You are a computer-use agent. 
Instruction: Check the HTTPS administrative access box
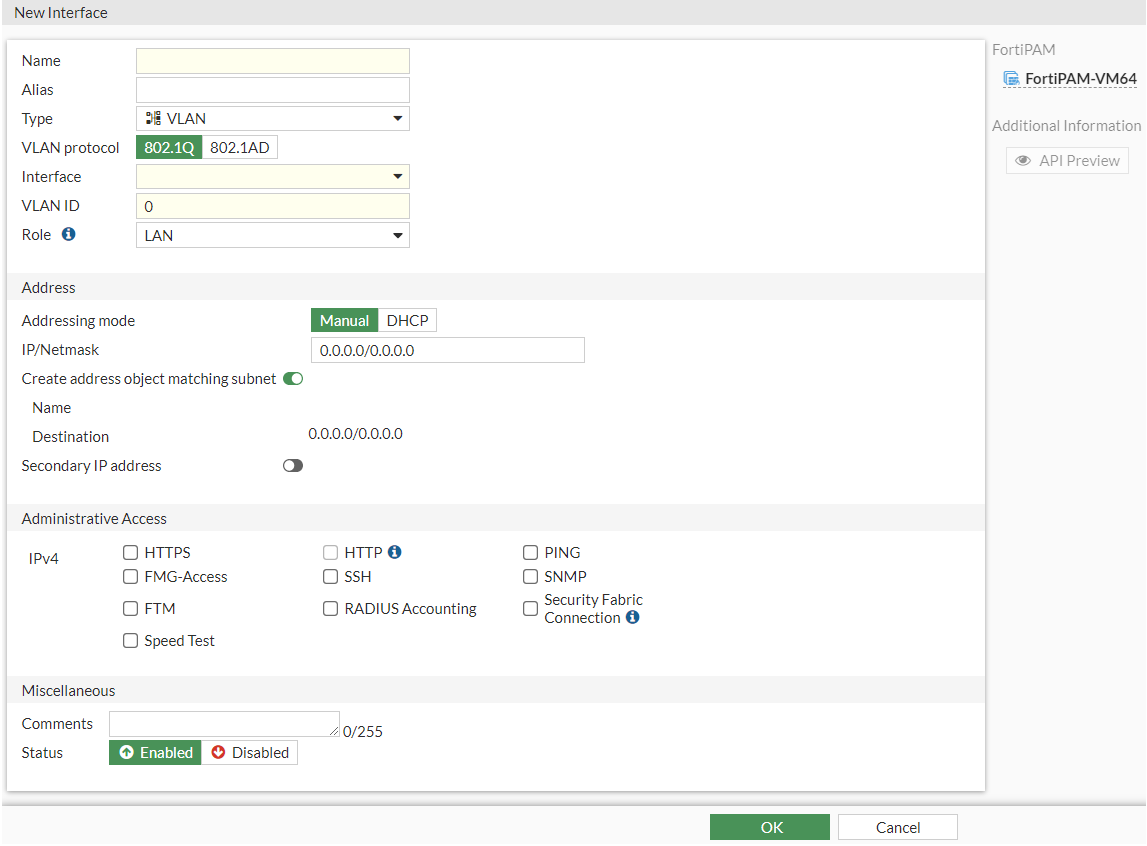tap(130, 551)
